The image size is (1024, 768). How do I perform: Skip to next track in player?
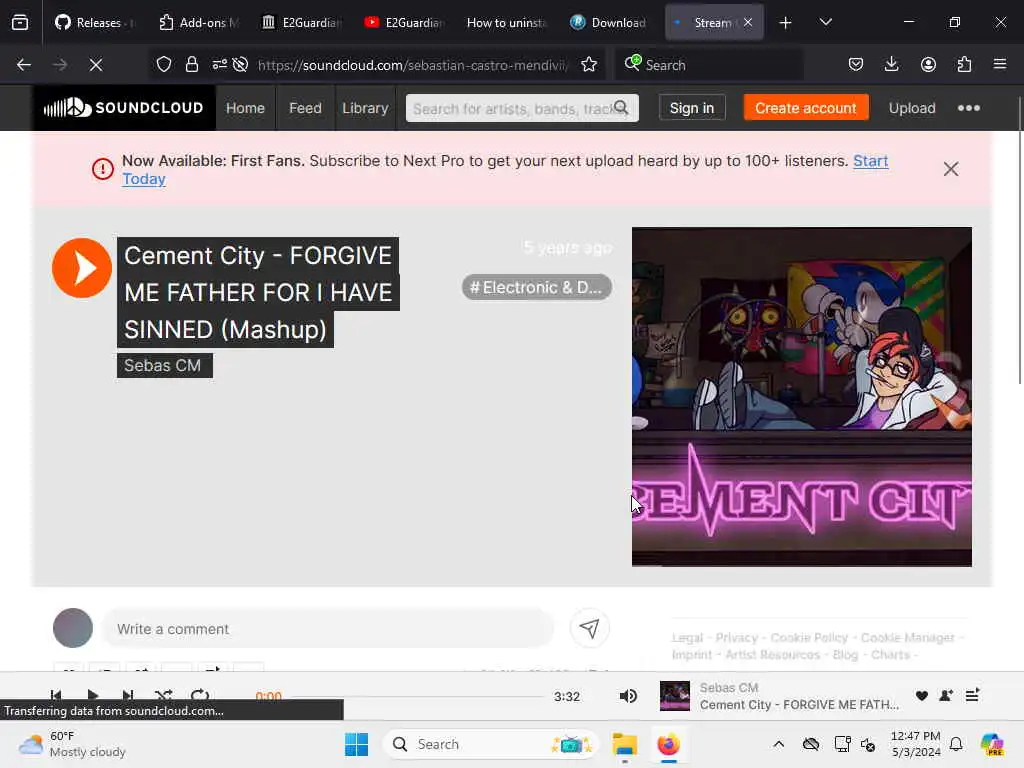tap(127, 696)
